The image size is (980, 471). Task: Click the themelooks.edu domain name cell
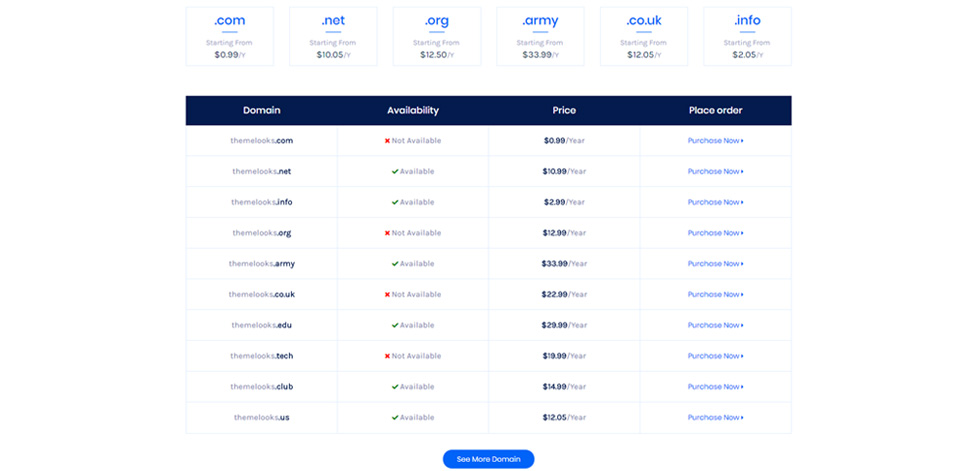click(x=261, y=325)
